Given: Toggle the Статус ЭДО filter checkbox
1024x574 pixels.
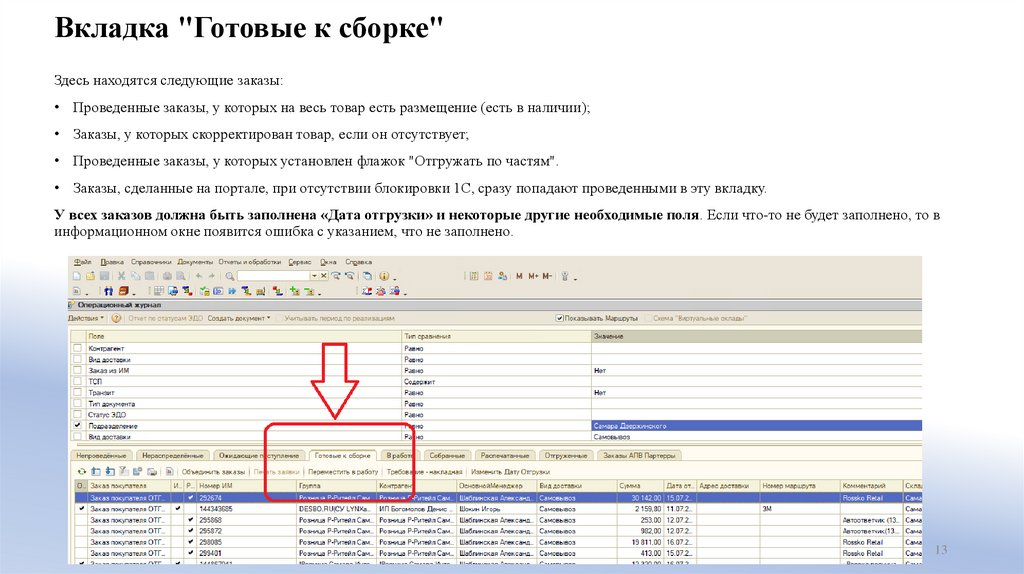Looking at the screenshot, I should (x=78, y=415).
